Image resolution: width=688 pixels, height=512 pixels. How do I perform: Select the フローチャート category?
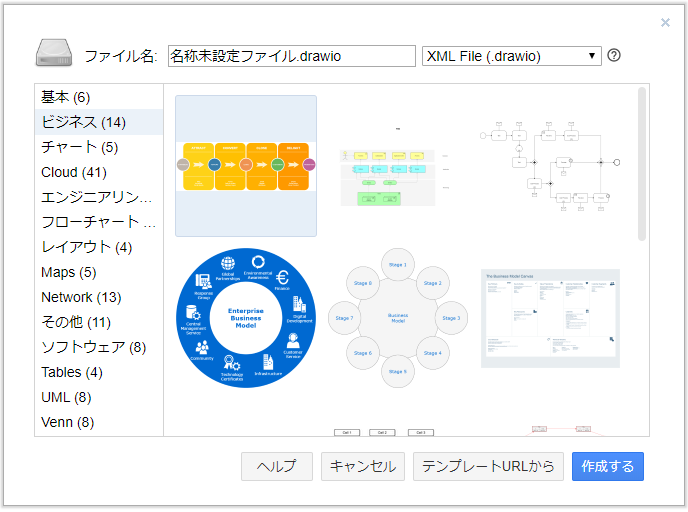coord(99,222)
